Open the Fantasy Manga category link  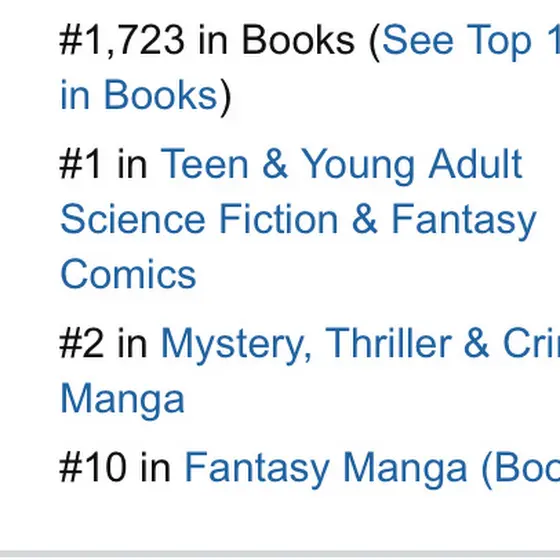click(x=372, y=468)
